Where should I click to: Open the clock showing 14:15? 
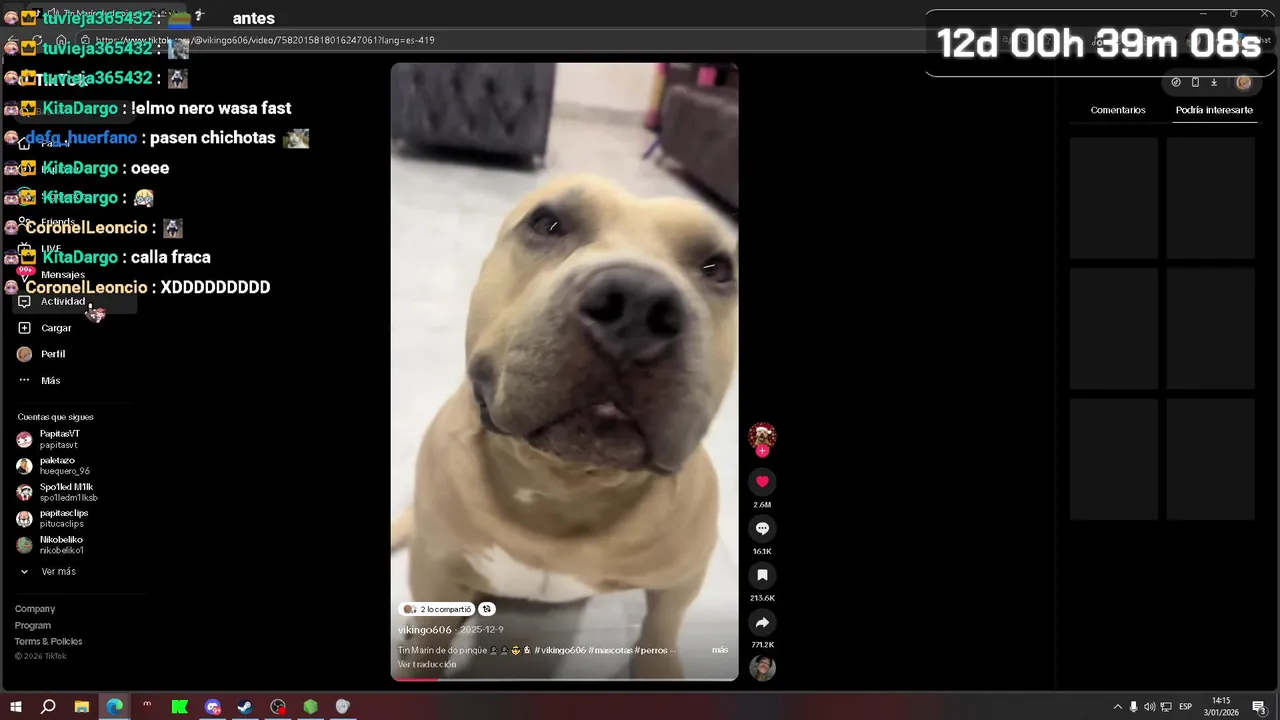click(1221, 707)
